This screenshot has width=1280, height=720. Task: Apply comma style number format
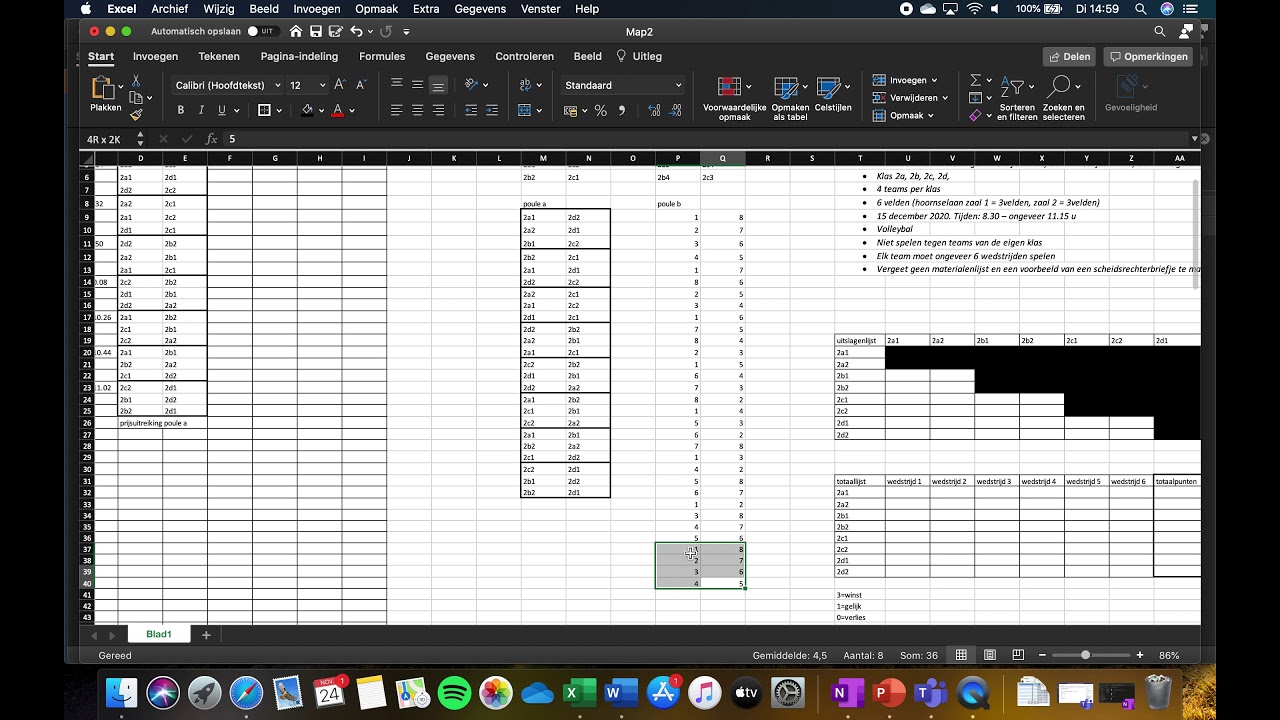pyautogui.click(x=622, y=111)
